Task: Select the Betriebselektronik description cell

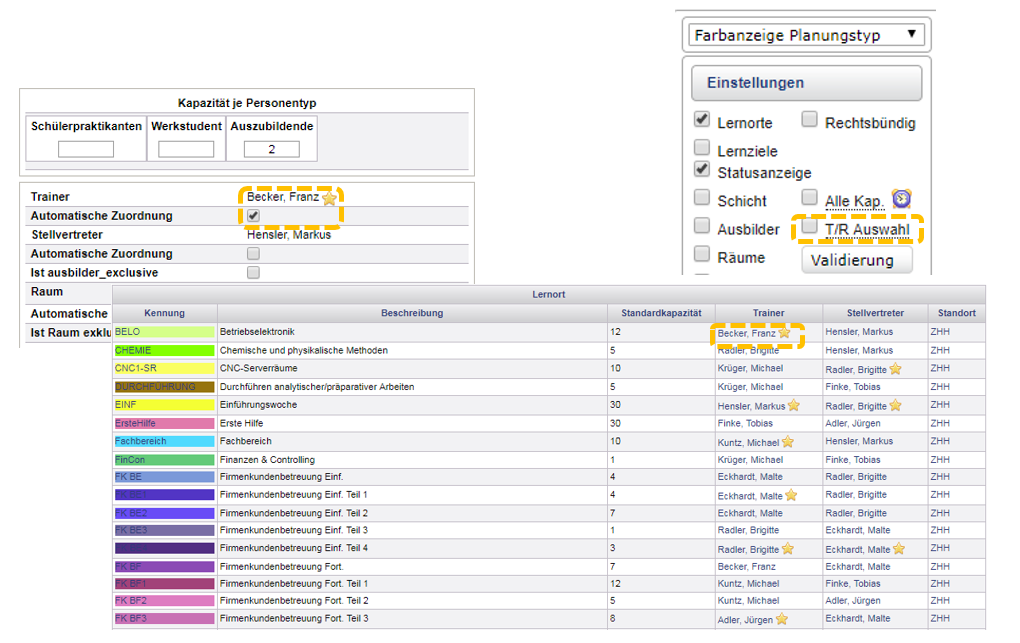Action: (412, 332)
